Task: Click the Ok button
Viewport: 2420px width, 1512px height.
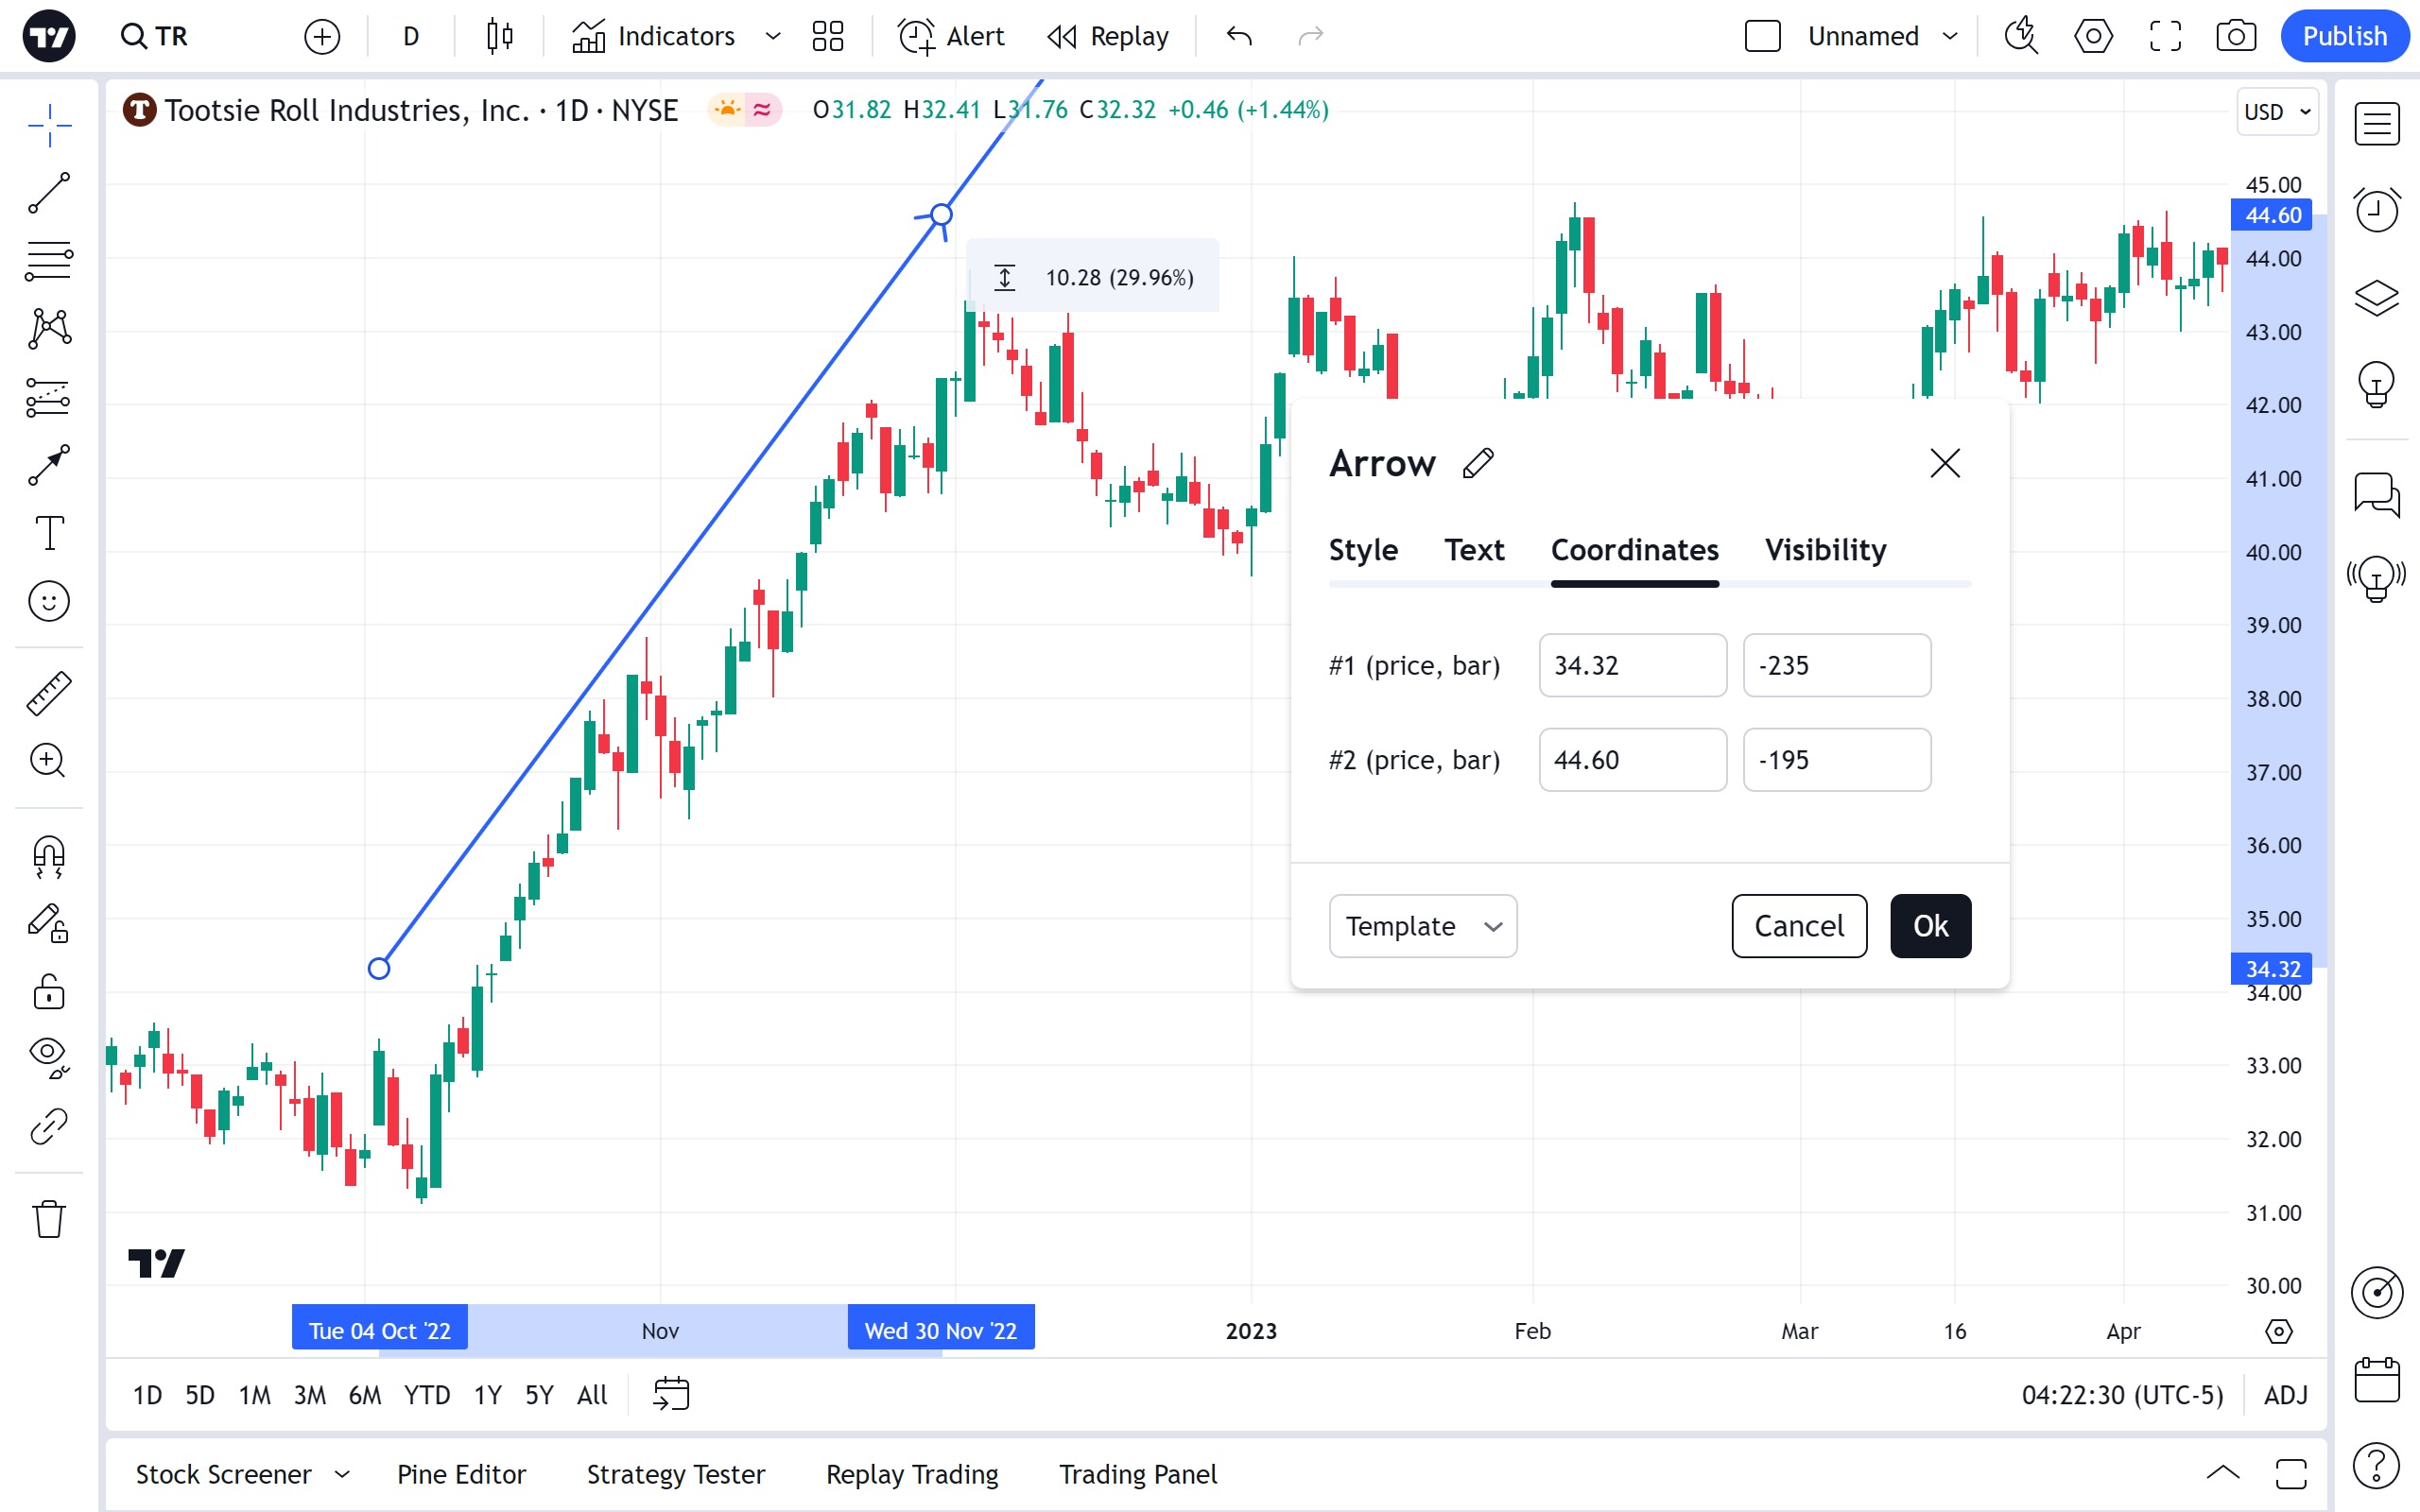Action: pos(1930,926)
